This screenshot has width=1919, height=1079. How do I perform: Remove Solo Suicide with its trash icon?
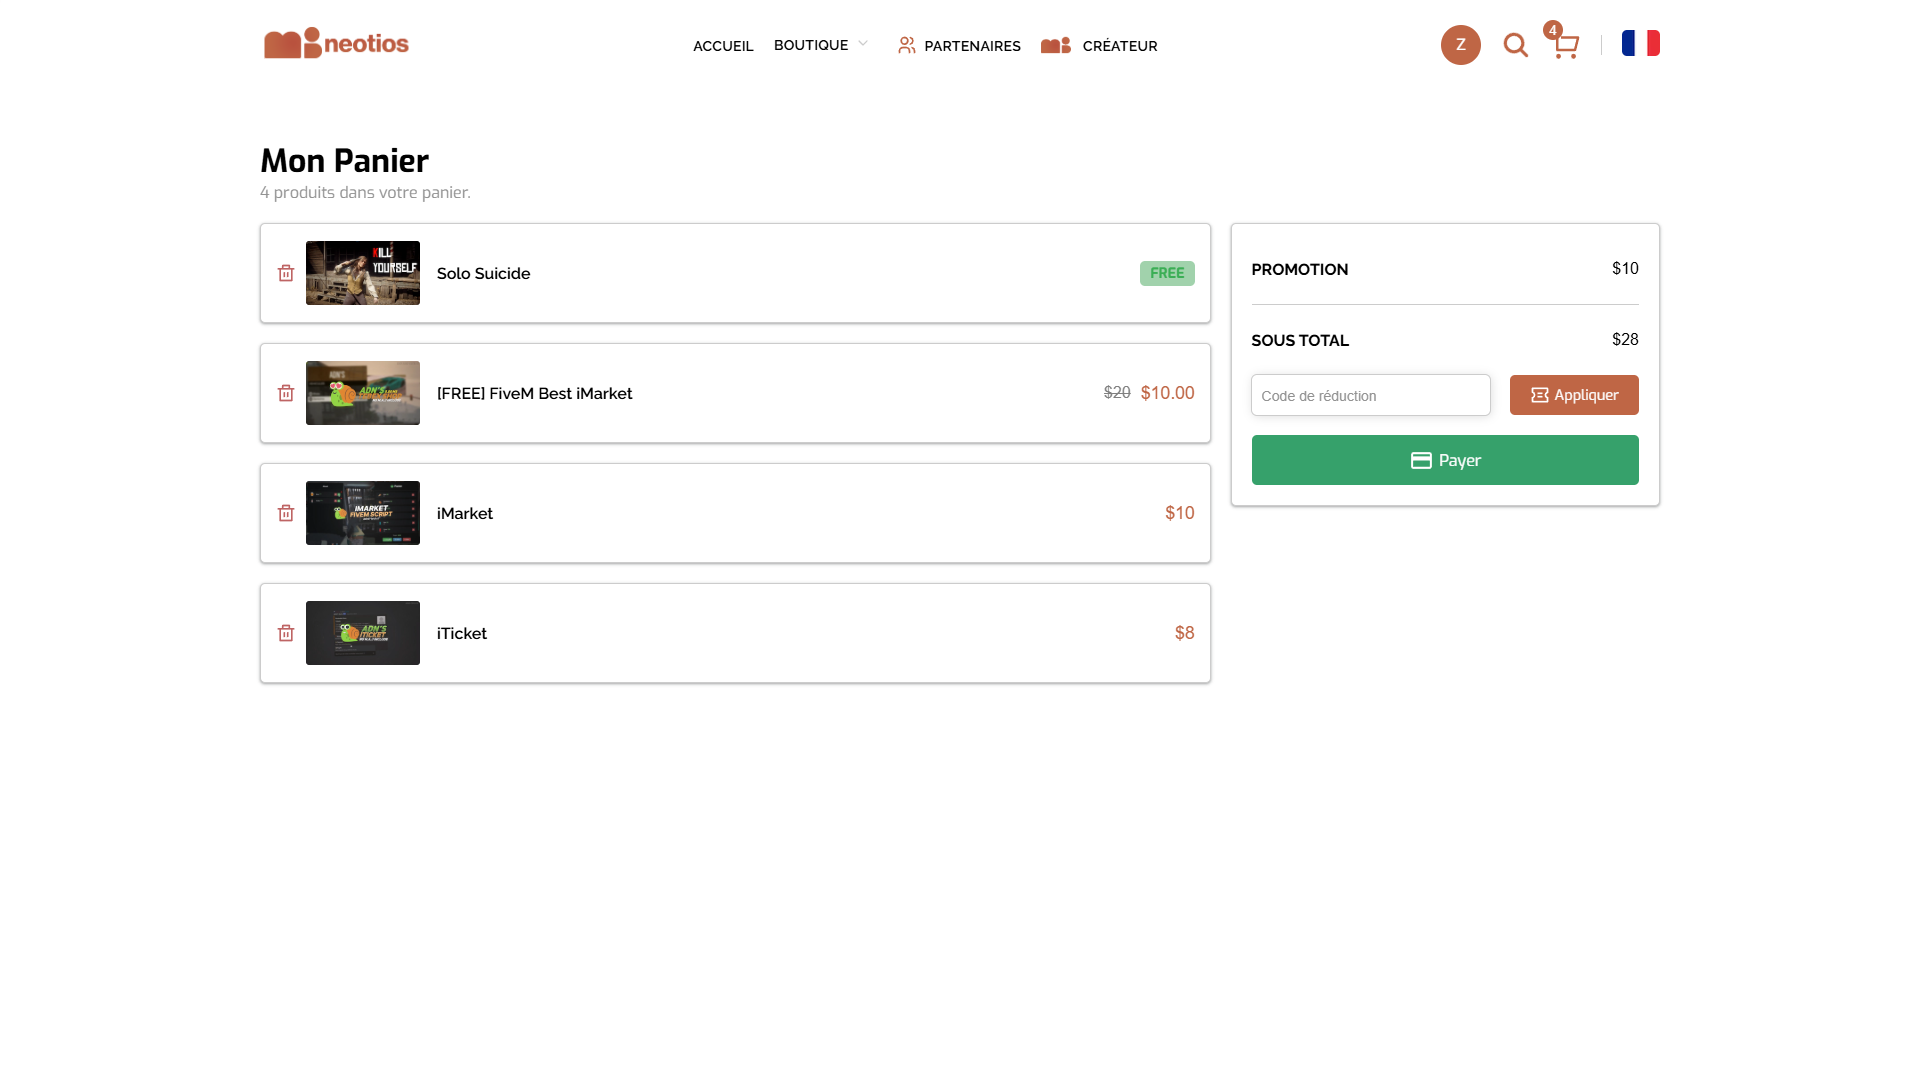coord(286,273)
